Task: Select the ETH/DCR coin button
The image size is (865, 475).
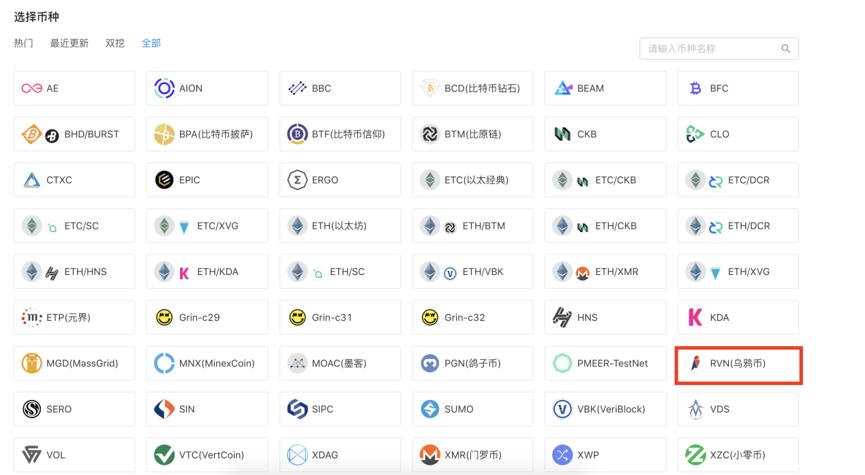Action: coord(738,226)
